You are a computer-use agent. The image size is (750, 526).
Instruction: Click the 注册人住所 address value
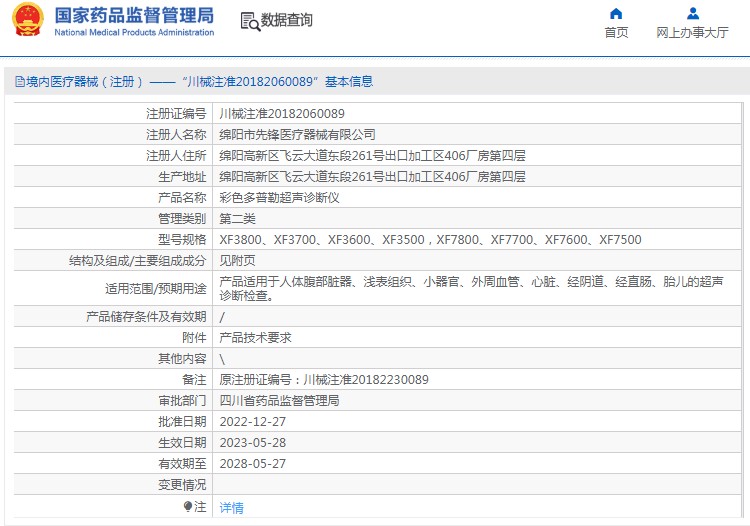[x=372, y=156]
